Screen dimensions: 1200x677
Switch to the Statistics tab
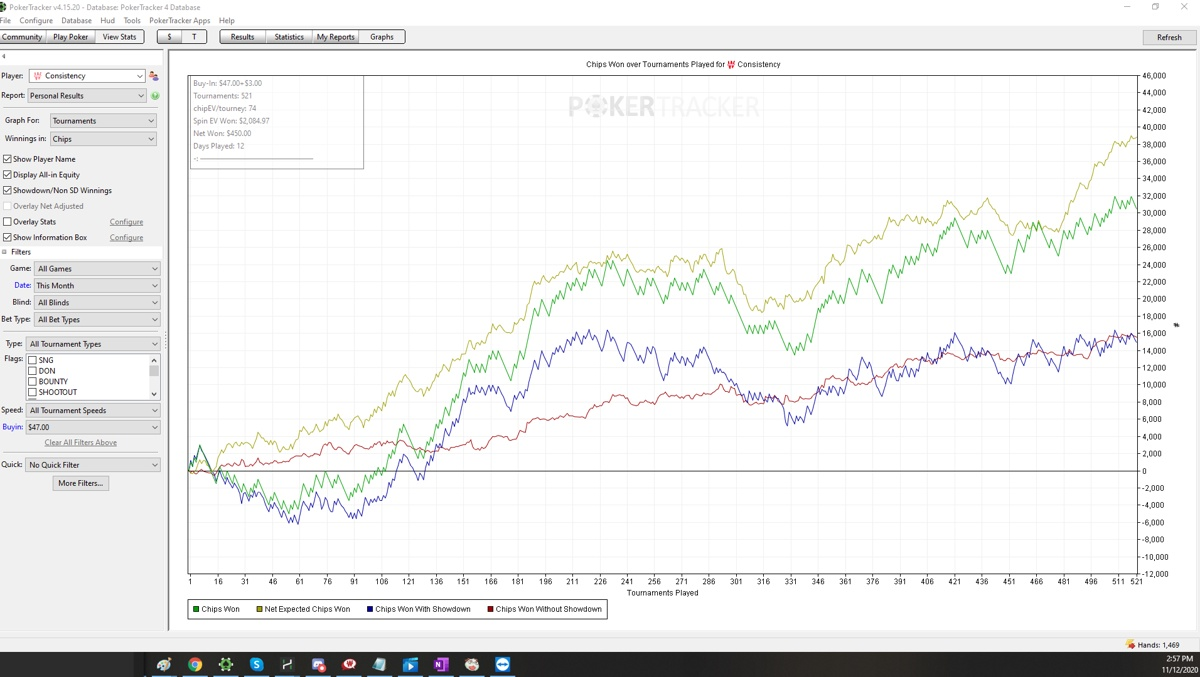[289, 37]
